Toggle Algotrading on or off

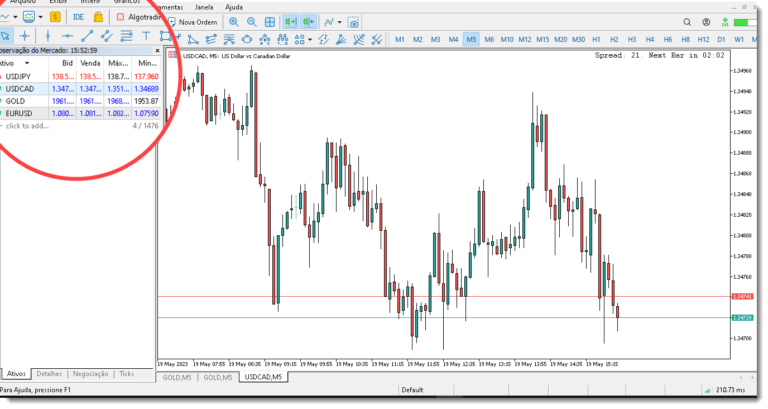tap(139, 17)
